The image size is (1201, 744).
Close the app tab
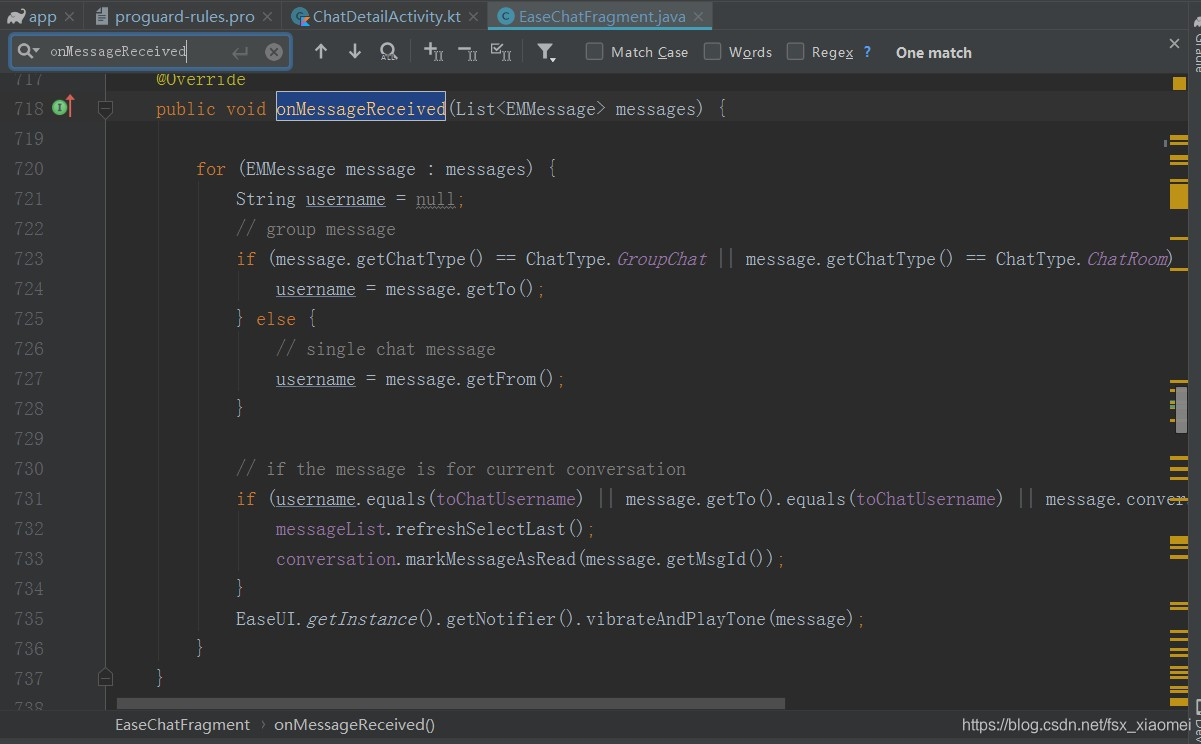click(x=69, y=17)
